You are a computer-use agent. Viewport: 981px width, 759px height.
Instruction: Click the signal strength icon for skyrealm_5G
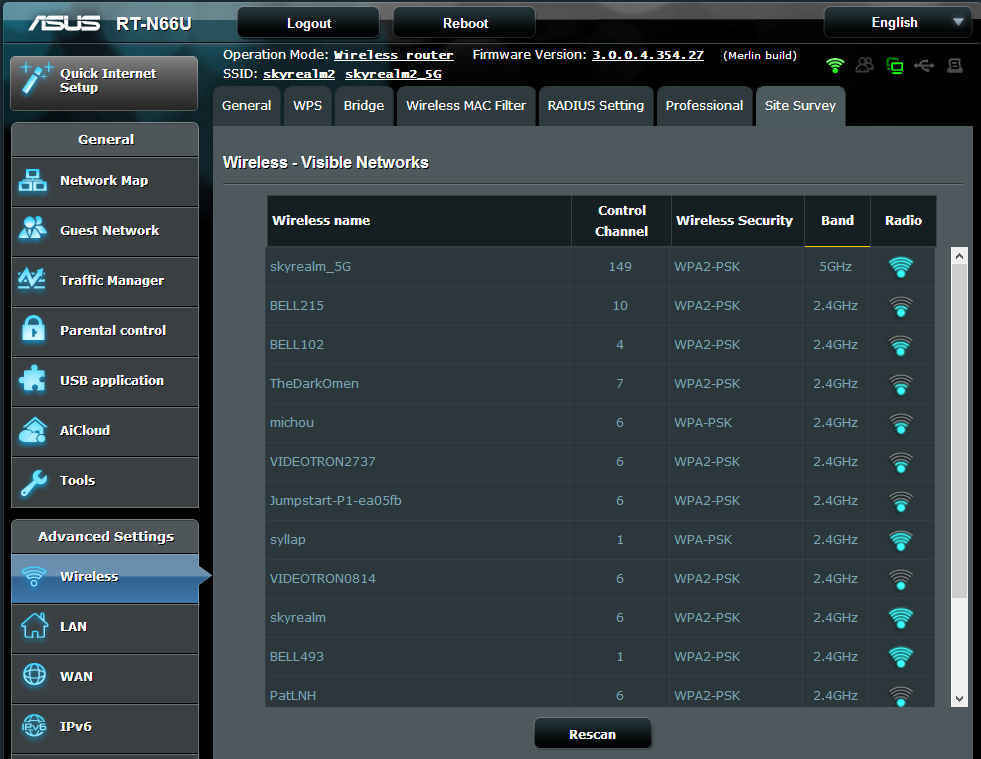pyautogui.click(x=901, y=267)
